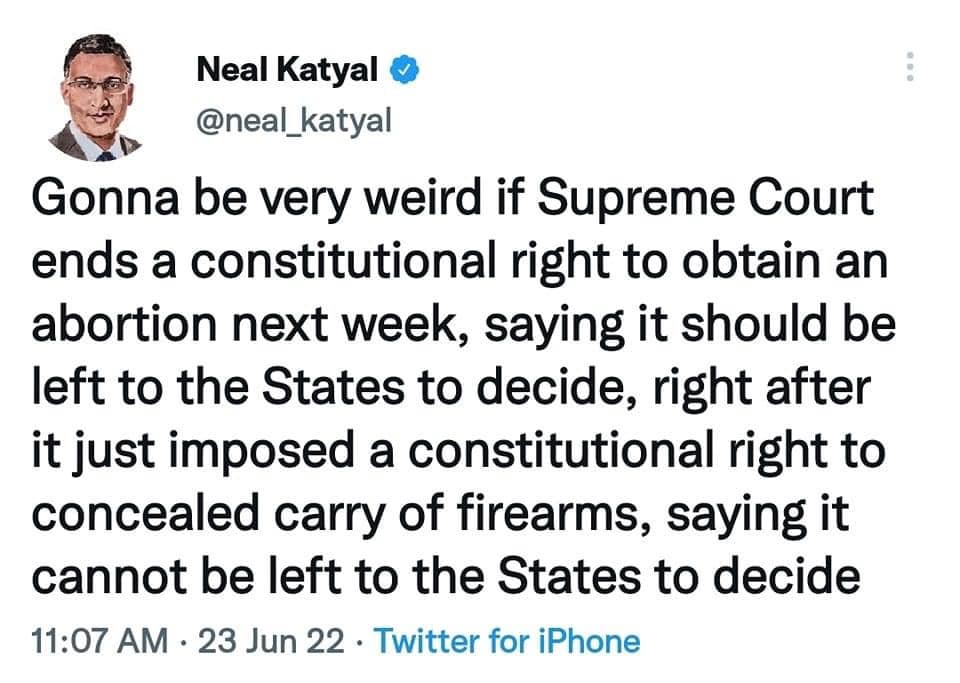Viewport: 960px width, 683px height.
Task: Click the Neal Katyal display name
Action: point(286,70)
